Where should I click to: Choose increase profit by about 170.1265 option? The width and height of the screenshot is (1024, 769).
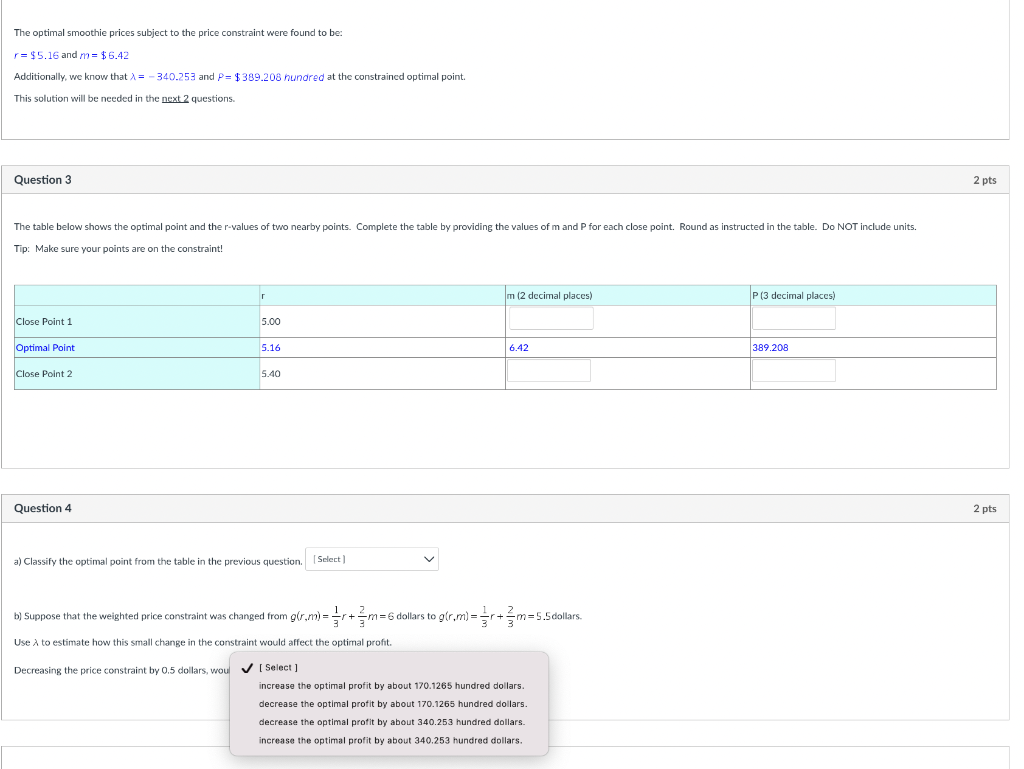(391, 686)
